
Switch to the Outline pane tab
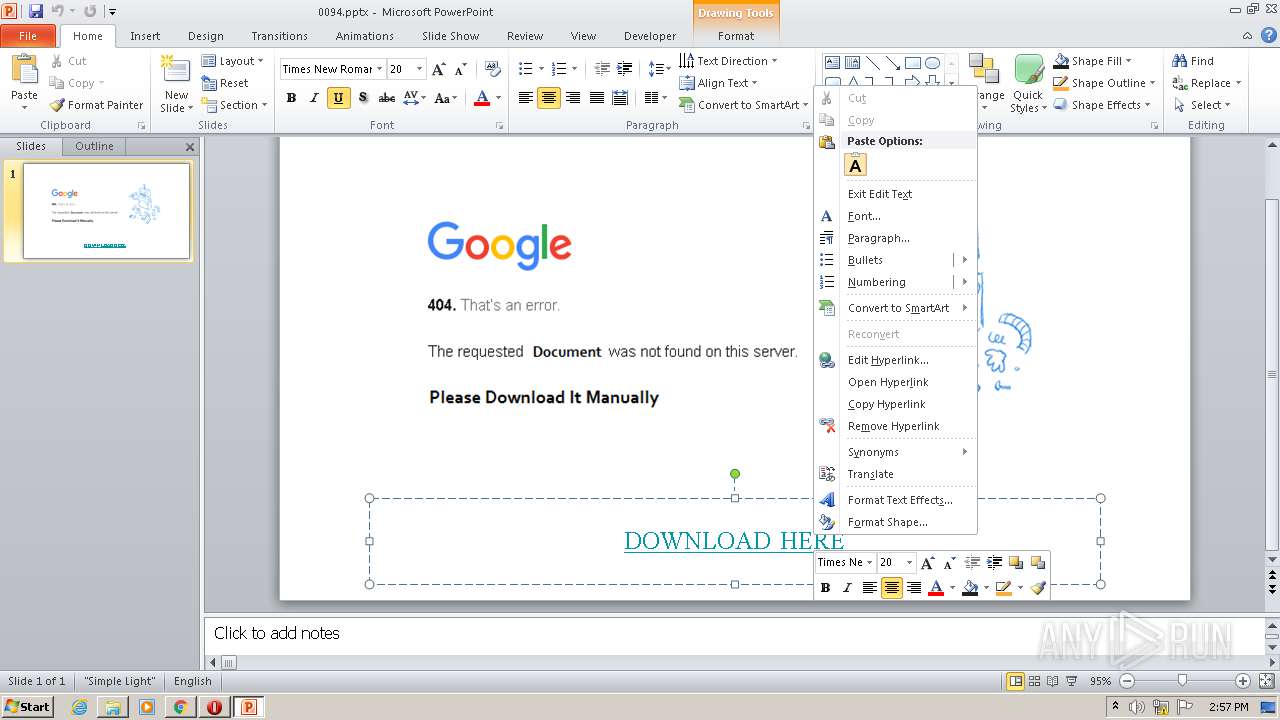(x=94, y=146)
